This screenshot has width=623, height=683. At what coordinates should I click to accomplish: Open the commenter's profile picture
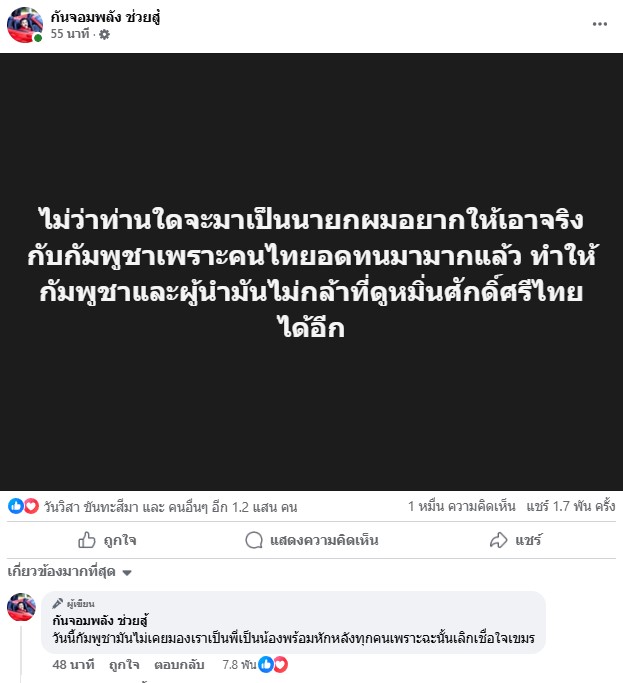tap(21, 607)
